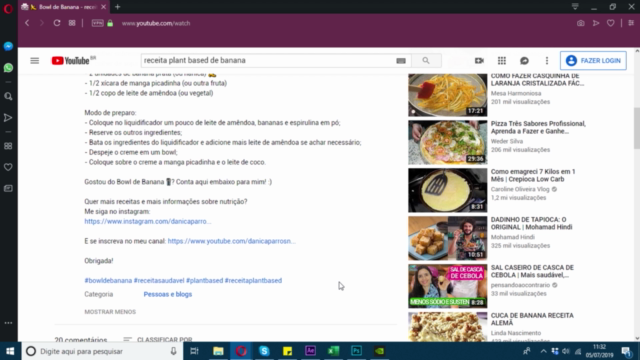The height and width of the screenshot is (360, 640).
Task: Open the Instagram danicaparro link
Action: 148,221
